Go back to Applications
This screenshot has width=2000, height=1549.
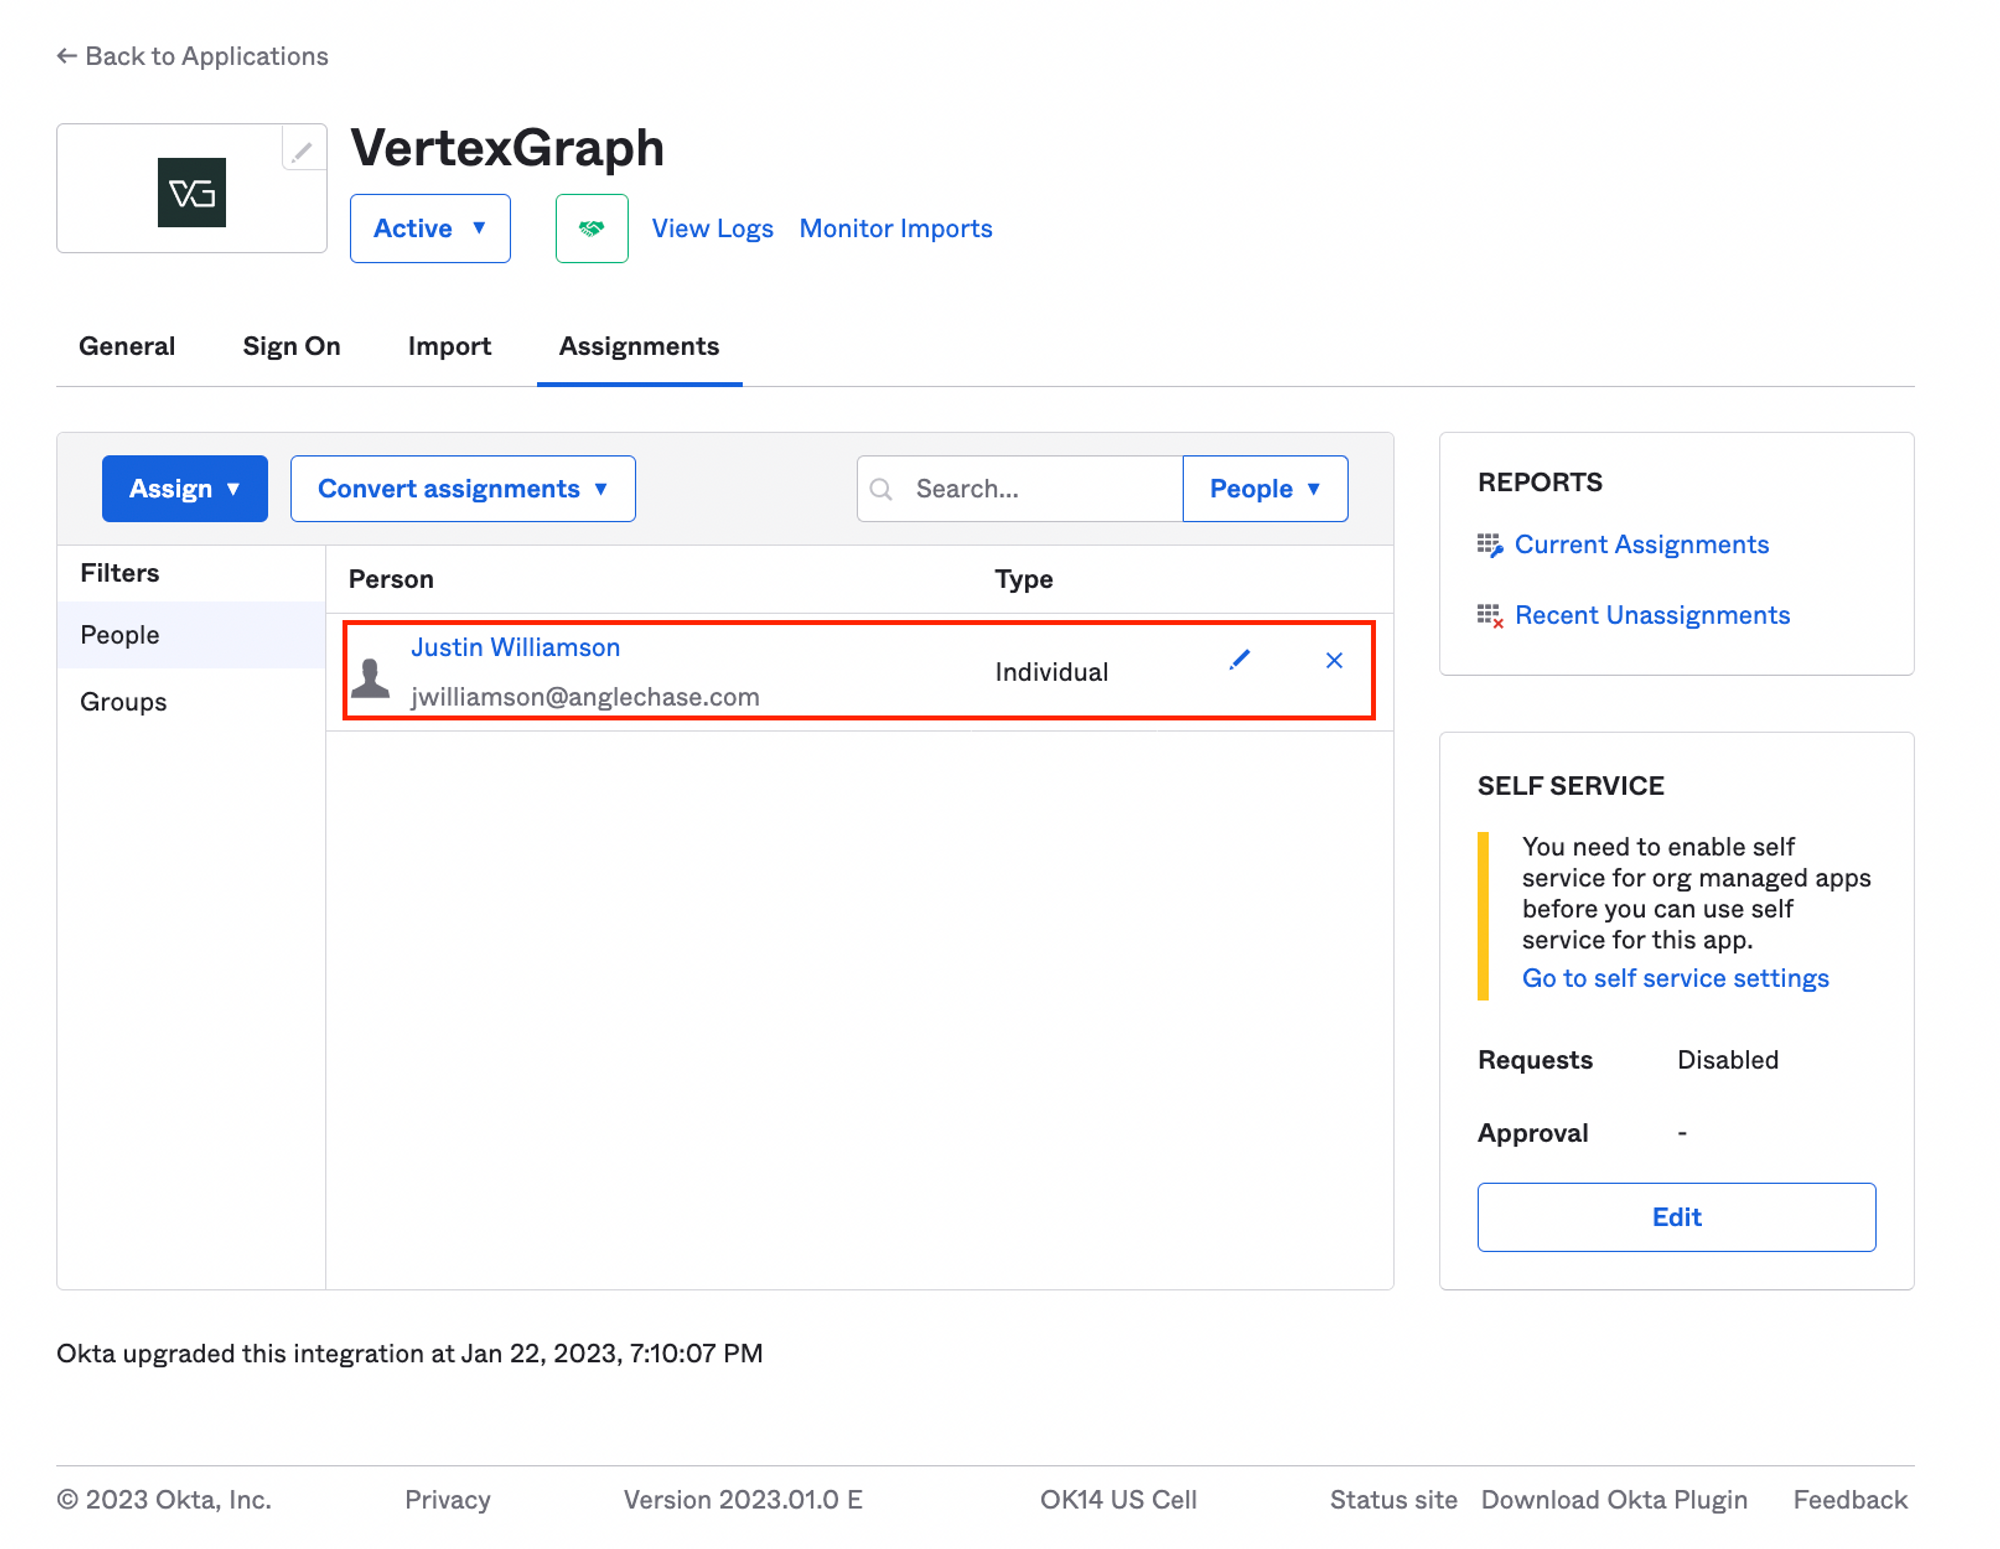(x=192, y=56)
